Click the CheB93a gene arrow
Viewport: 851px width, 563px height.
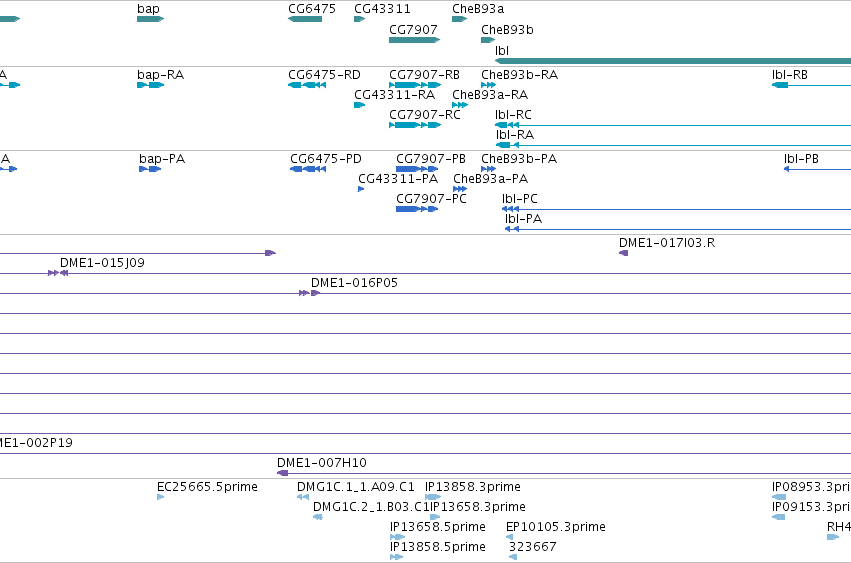pos(460,19)
